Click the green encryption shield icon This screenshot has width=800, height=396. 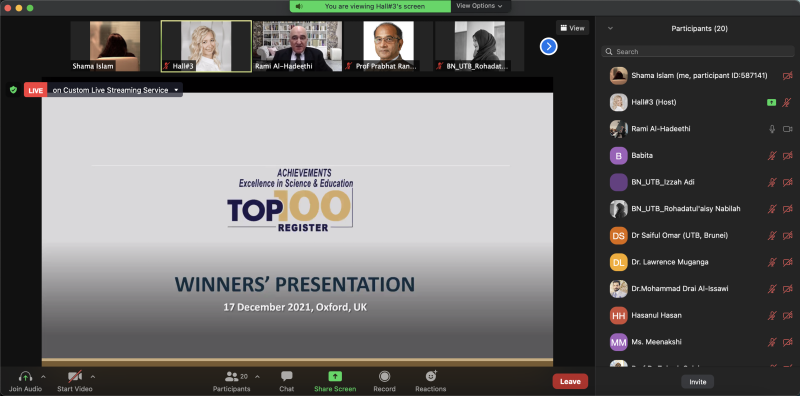pos(13,90)
